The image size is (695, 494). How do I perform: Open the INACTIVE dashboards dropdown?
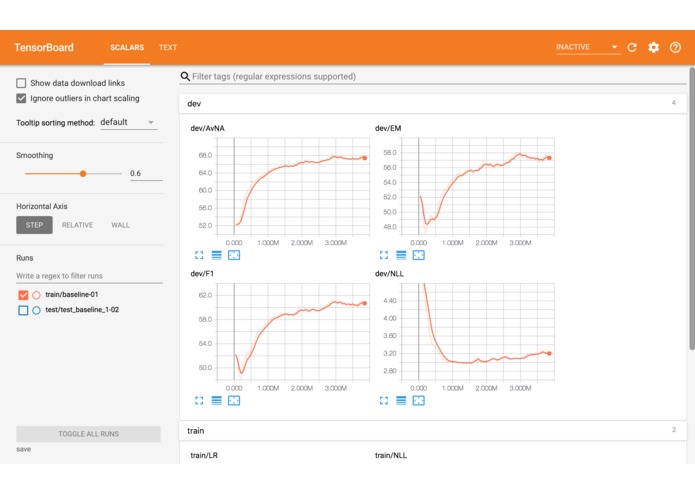[587, 47]
